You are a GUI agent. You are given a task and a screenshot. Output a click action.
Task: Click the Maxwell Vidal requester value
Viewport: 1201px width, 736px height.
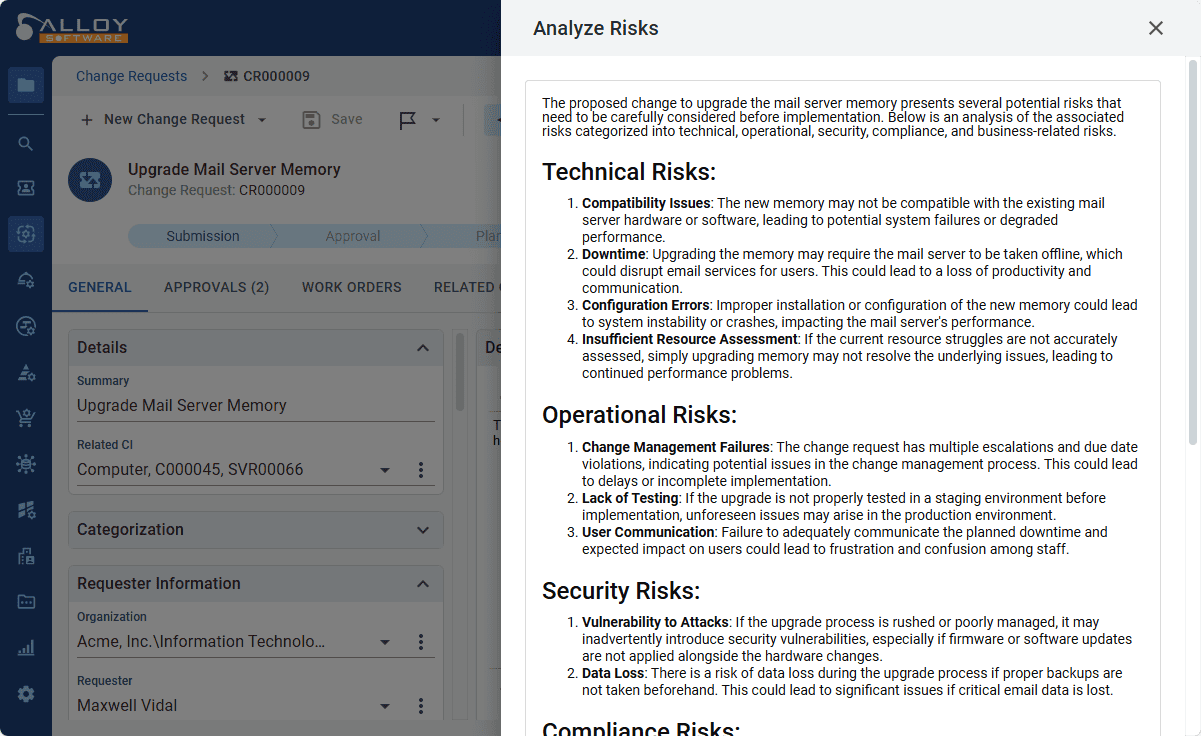(127, 706)
